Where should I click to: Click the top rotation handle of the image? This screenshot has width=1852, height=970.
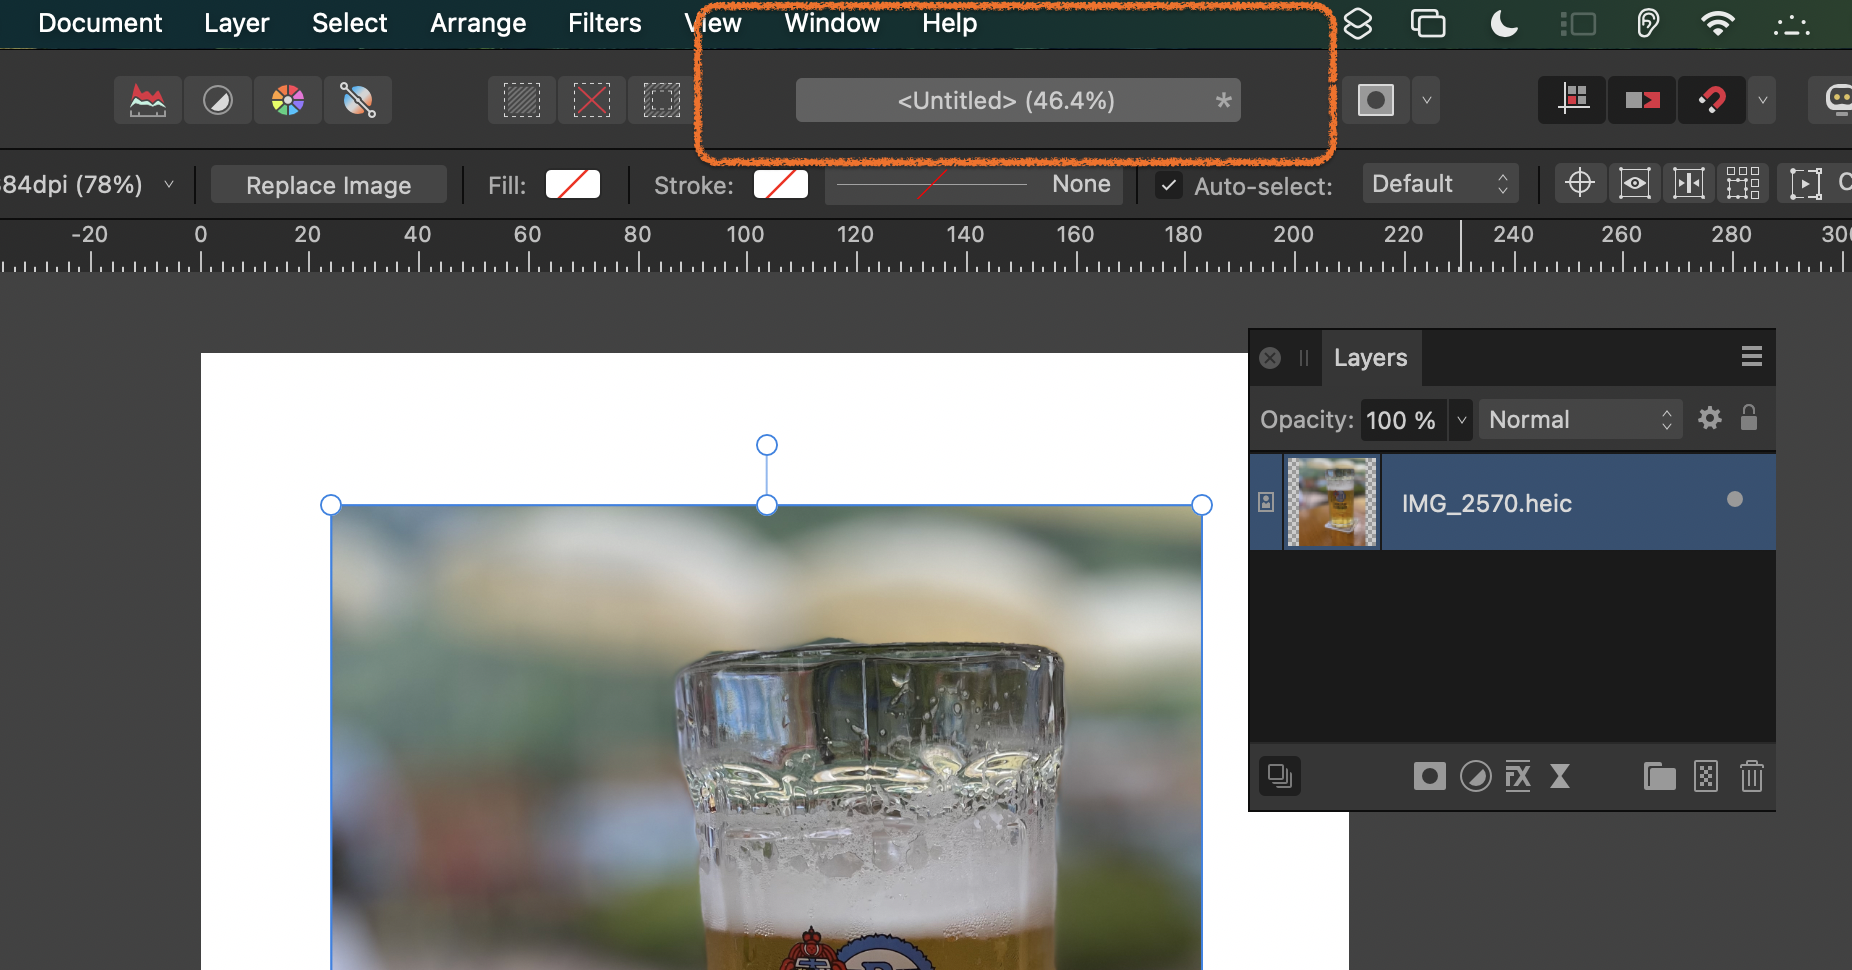click(x=767, y=445)
